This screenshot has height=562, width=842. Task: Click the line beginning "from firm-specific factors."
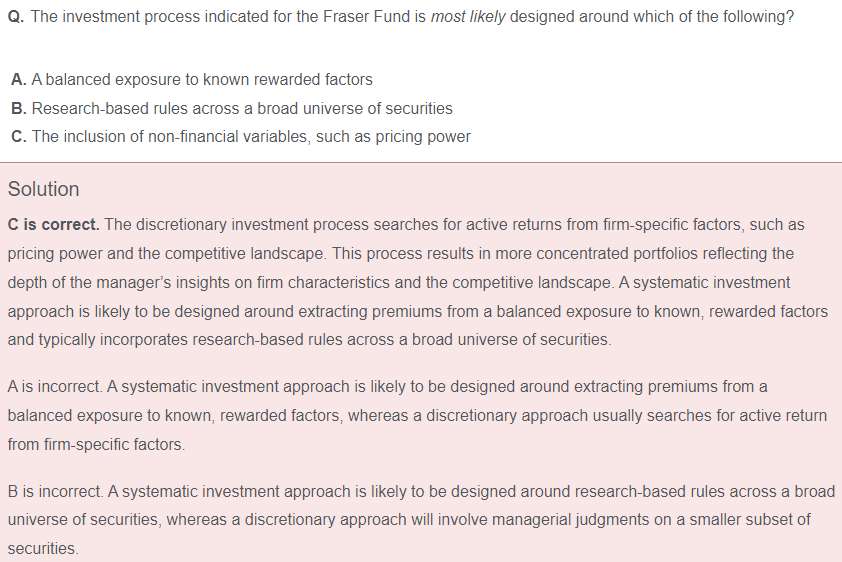(x=96, y=444)
